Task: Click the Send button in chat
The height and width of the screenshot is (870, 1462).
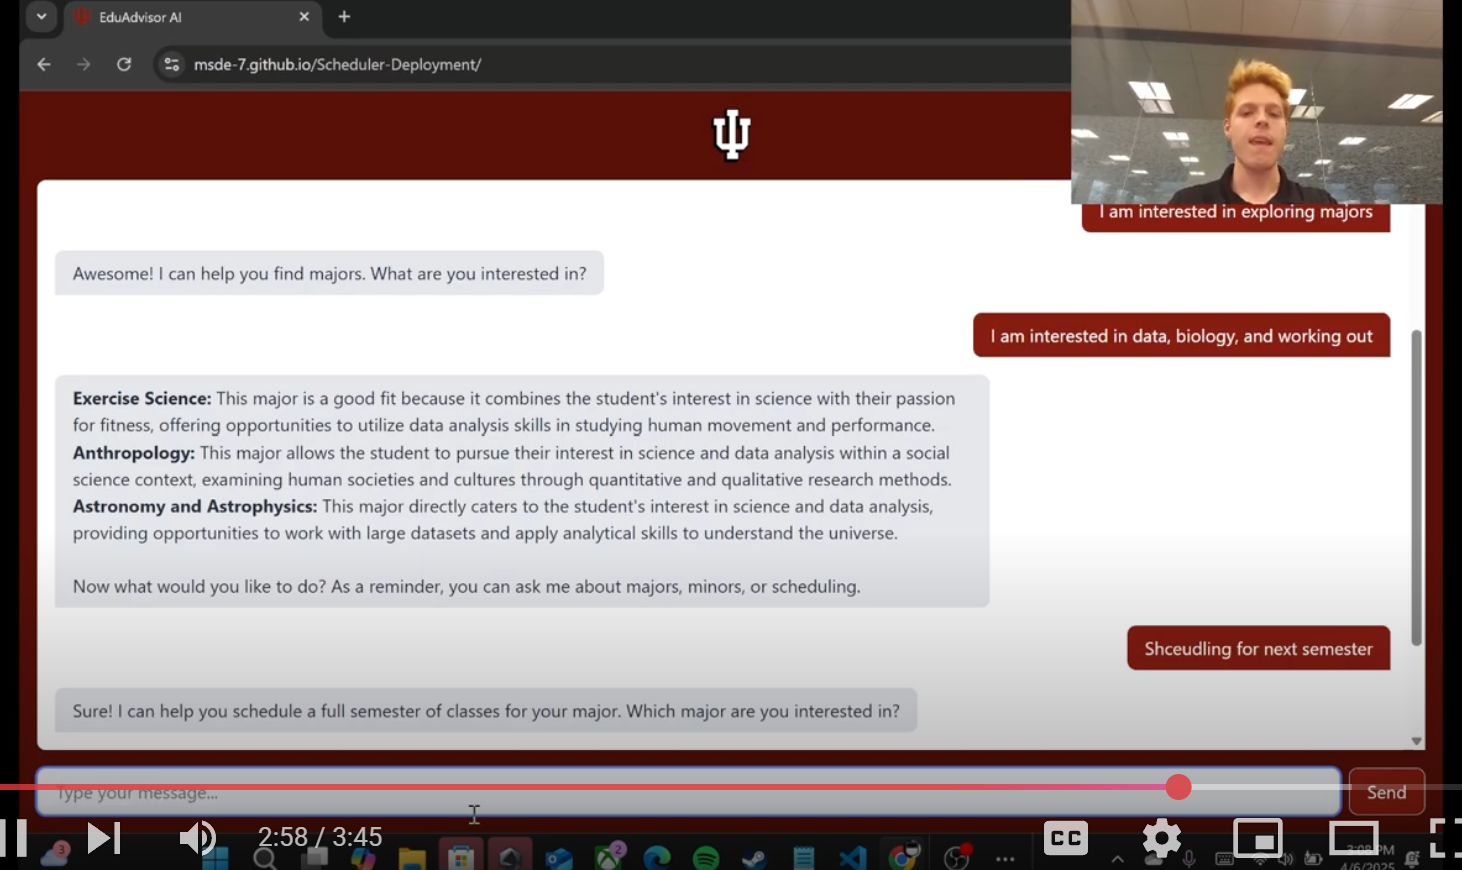Action: click(x=1386, y=792)
